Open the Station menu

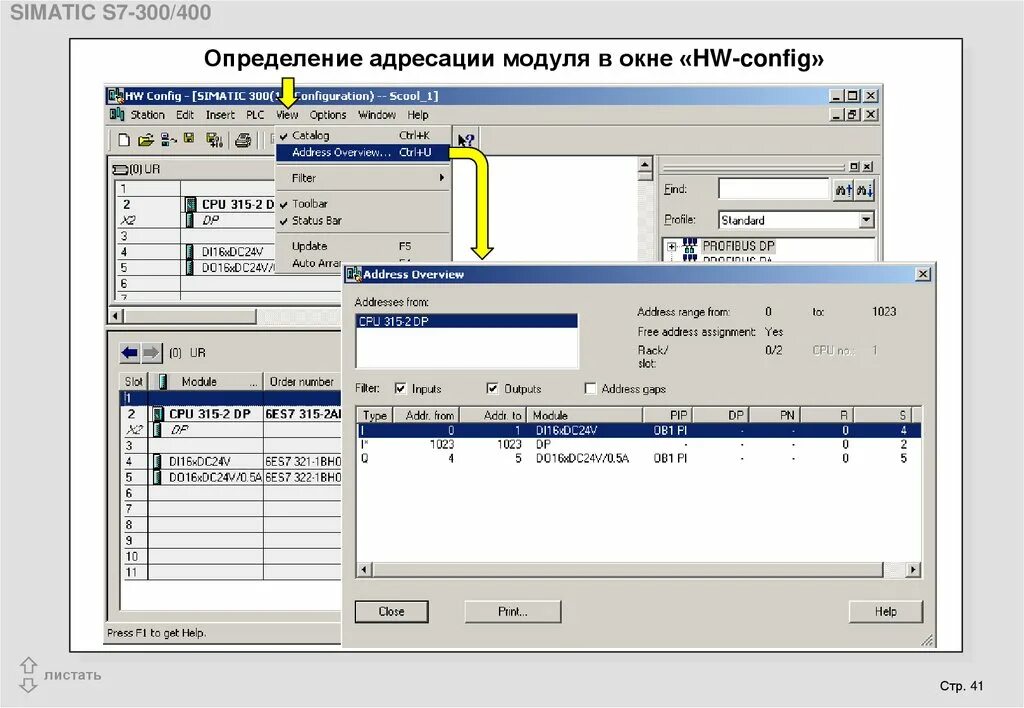coord(147,115)
